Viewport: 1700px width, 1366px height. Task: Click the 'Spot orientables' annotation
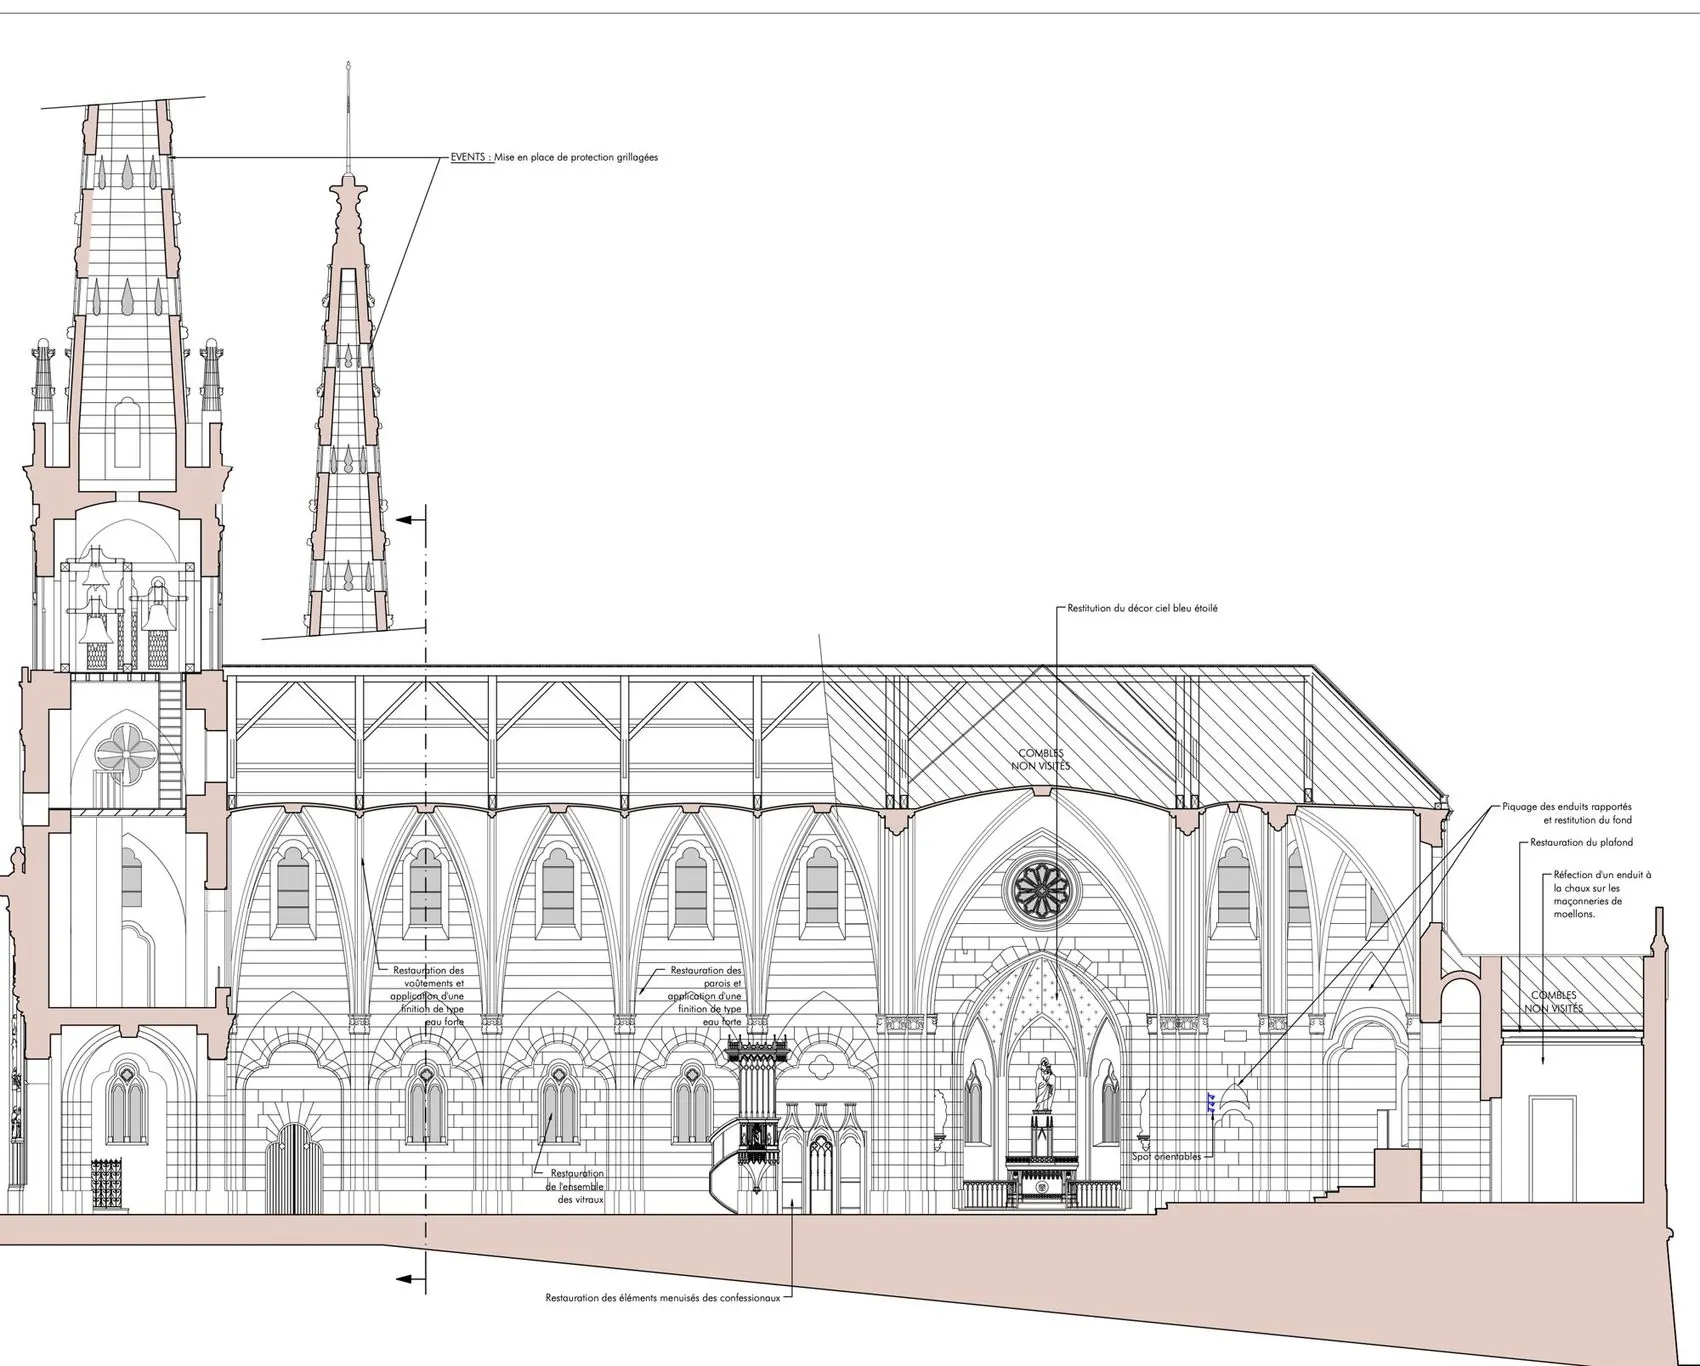(x=1166, y=1156)
